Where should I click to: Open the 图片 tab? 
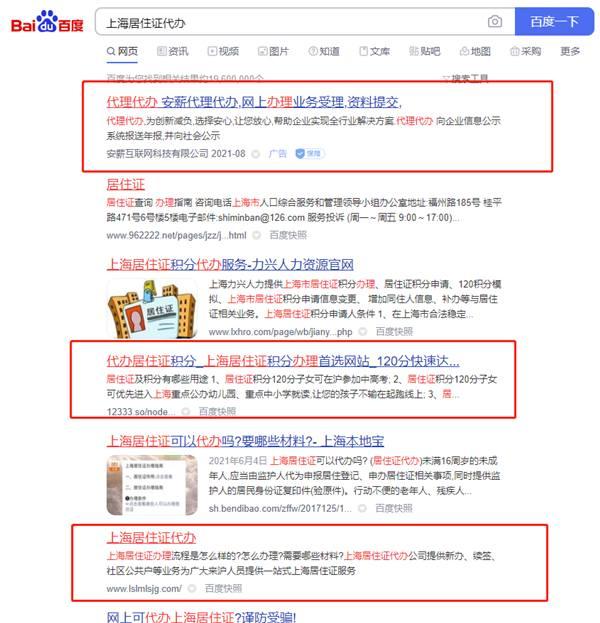click(273, 51)
